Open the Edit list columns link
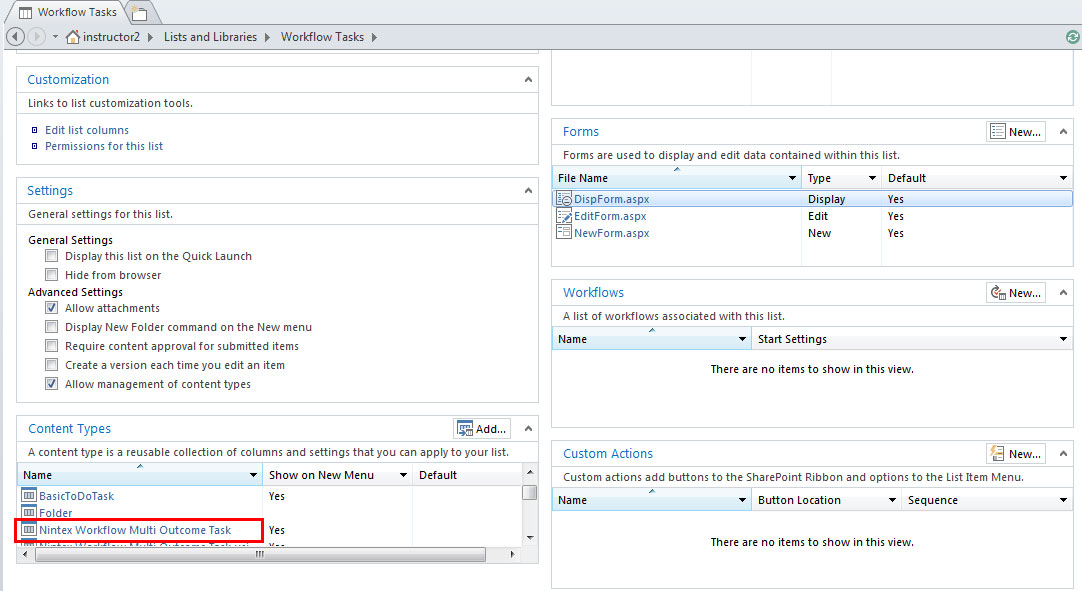 click(87, 130)
